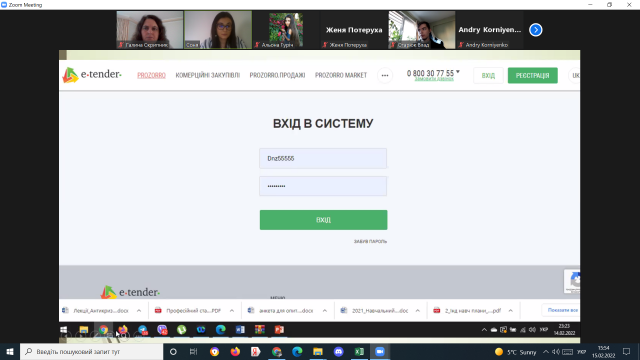Select the Andry Korniyenko participant tile
Image resolution: width=640 pixels, height=360 pixels.
point(489,30)
